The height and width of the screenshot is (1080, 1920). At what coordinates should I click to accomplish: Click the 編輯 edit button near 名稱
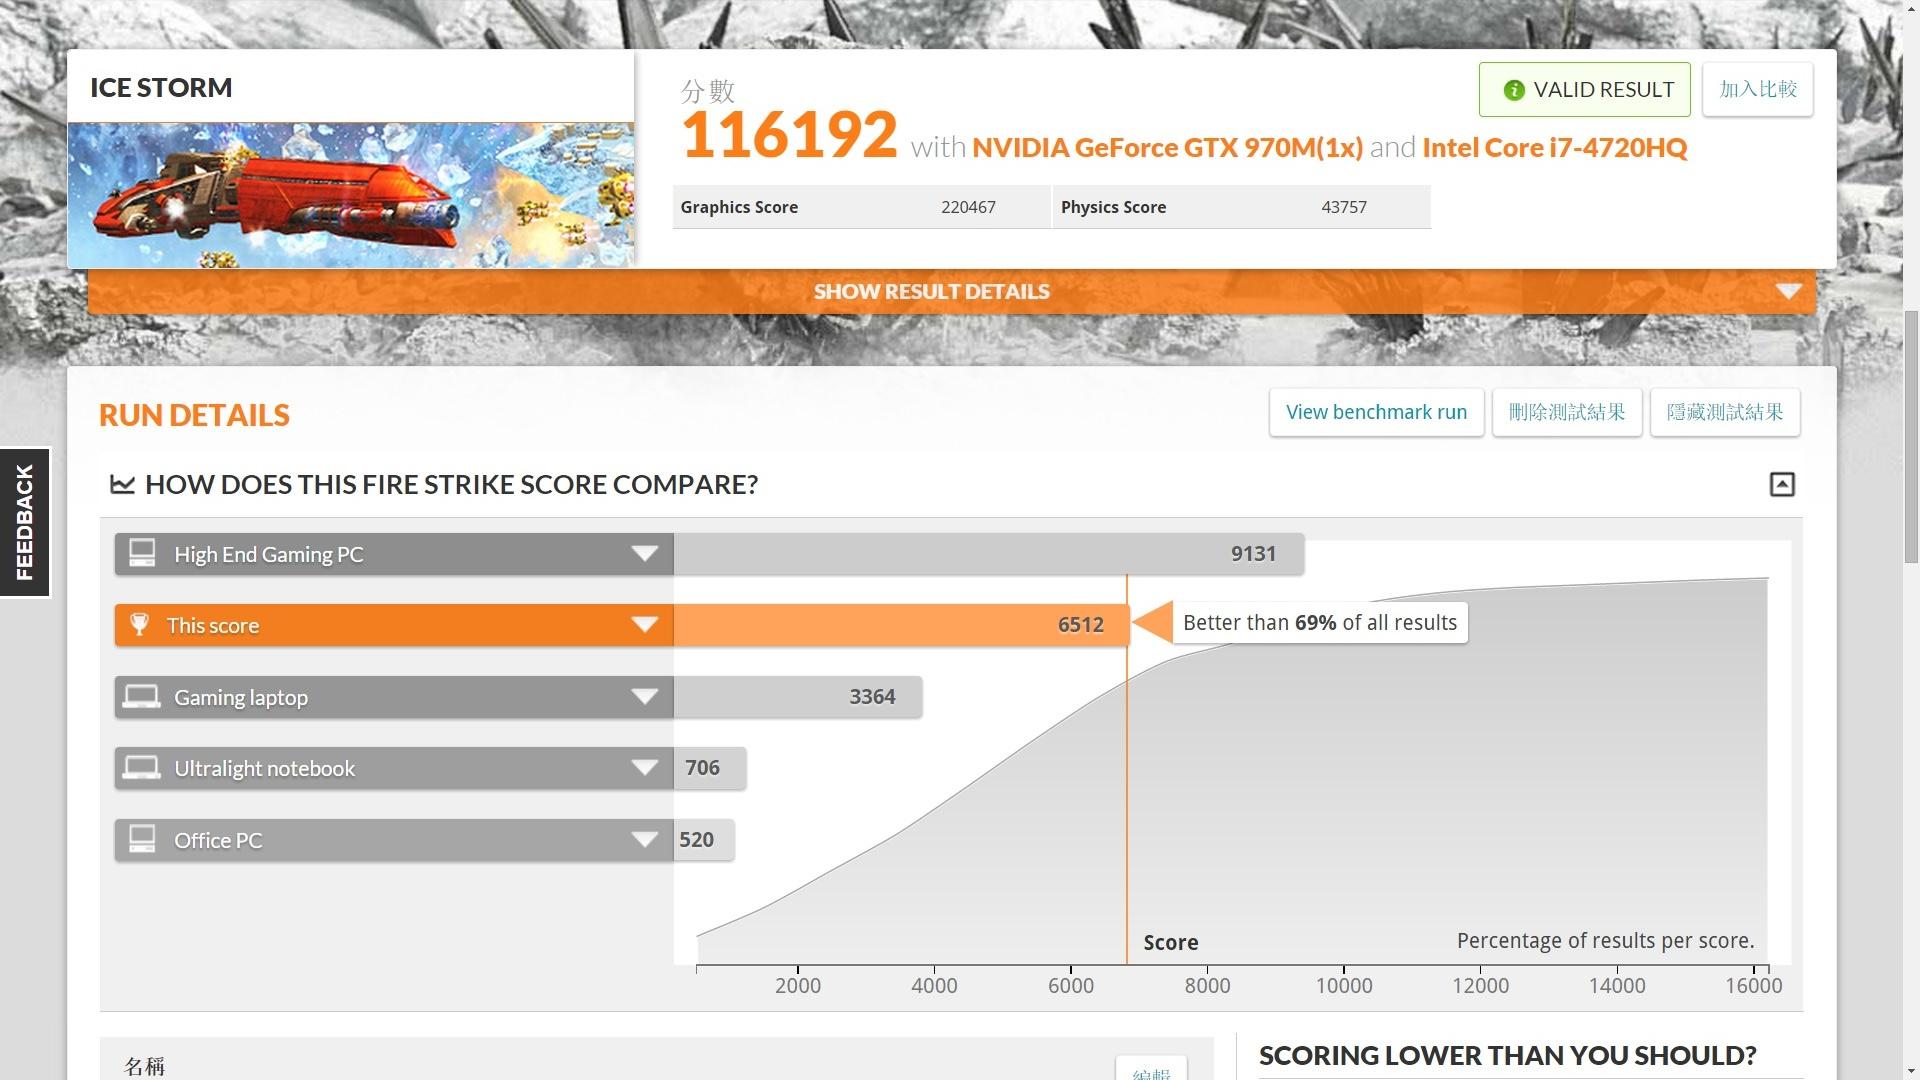[1151, 1069]
